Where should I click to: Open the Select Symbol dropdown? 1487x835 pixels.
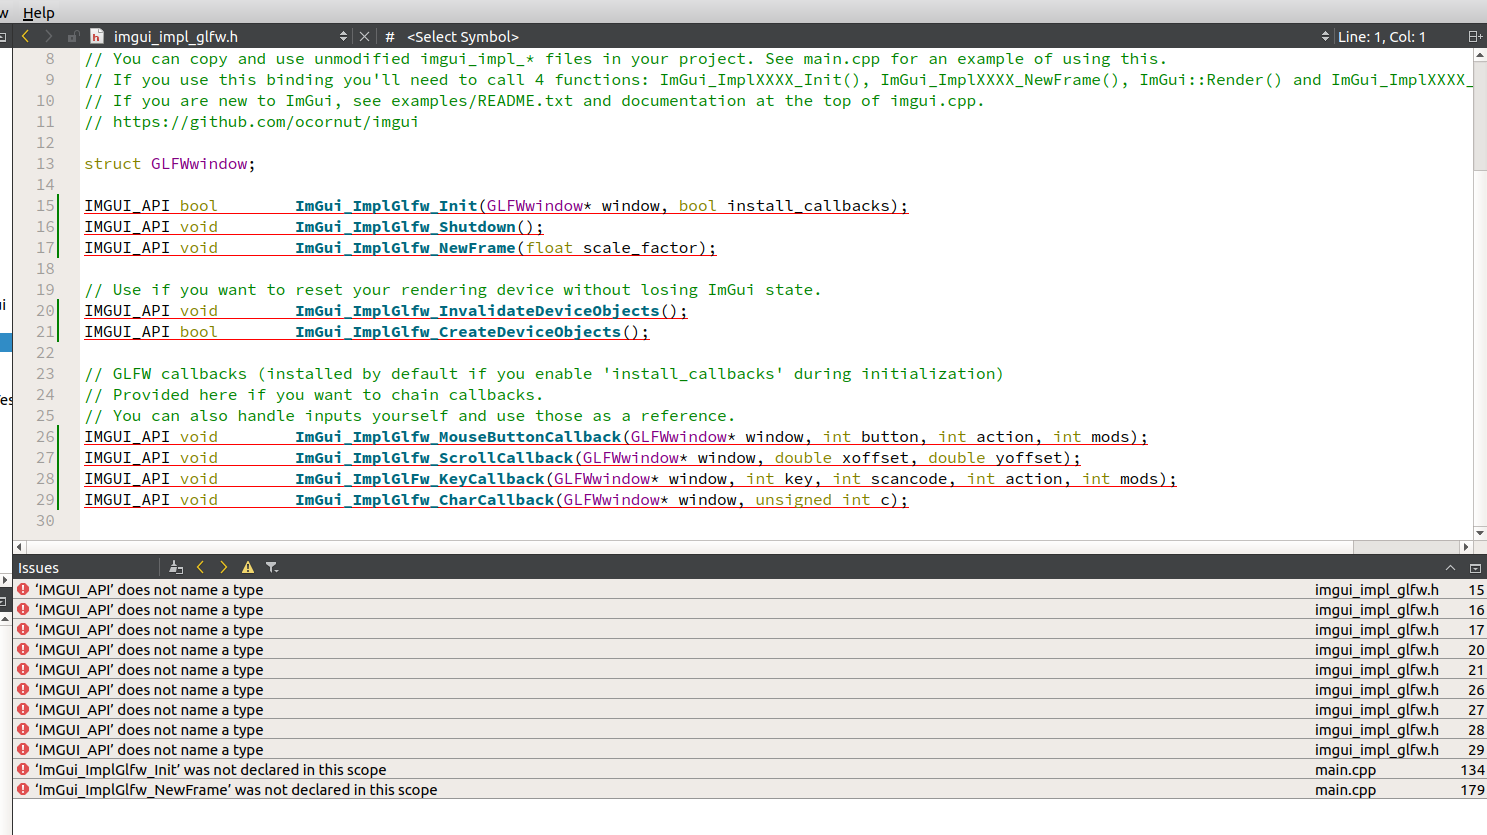pyautogui.click(x=463, y=36)
